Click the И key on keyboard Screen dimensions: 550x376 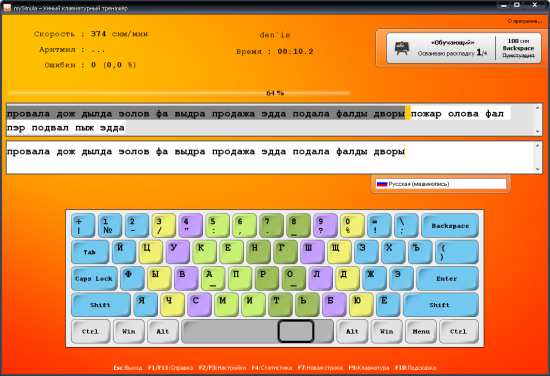[x=253, y=305]
